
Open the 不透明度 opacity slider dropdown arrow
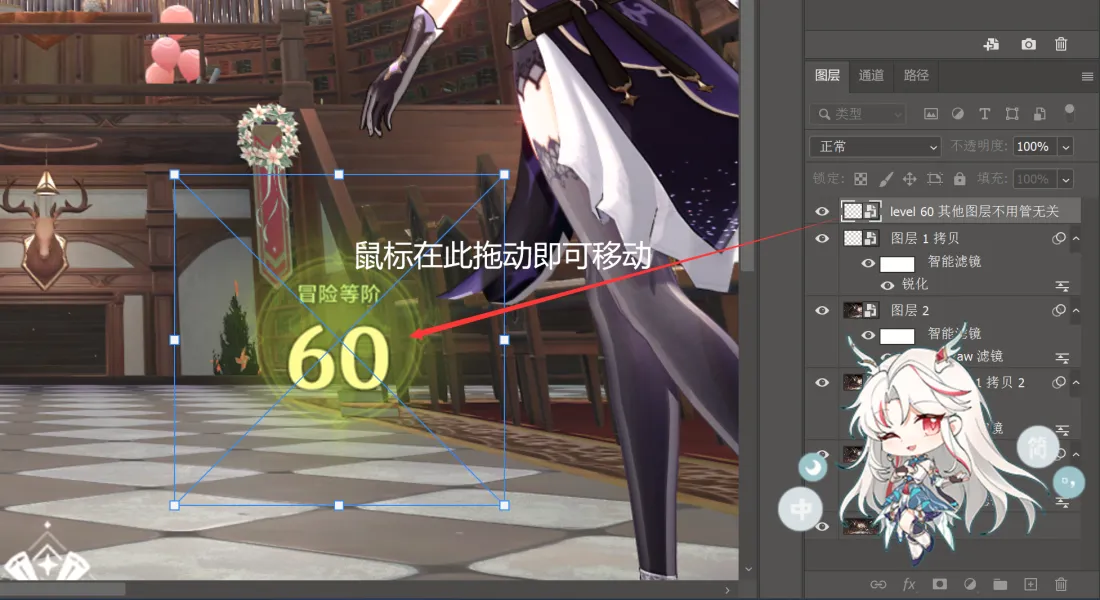[1065, 147]
